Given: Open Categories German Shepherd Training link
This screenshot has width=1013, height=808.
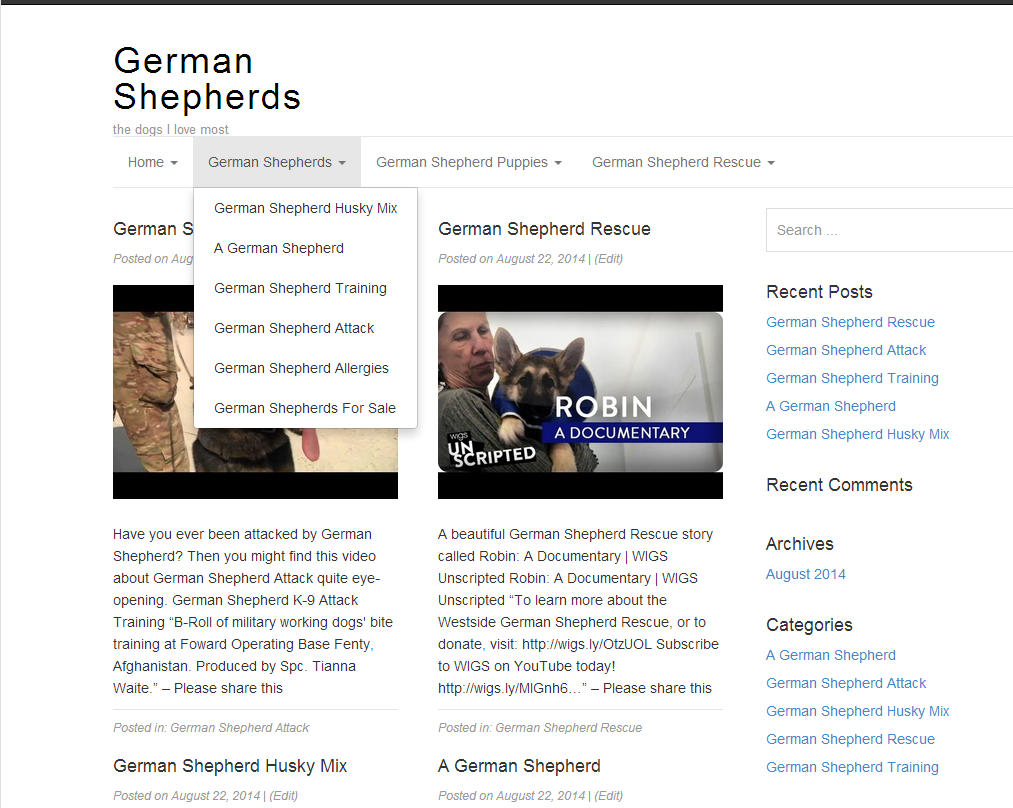Looking at the screenshot, I should click(852, 767).
